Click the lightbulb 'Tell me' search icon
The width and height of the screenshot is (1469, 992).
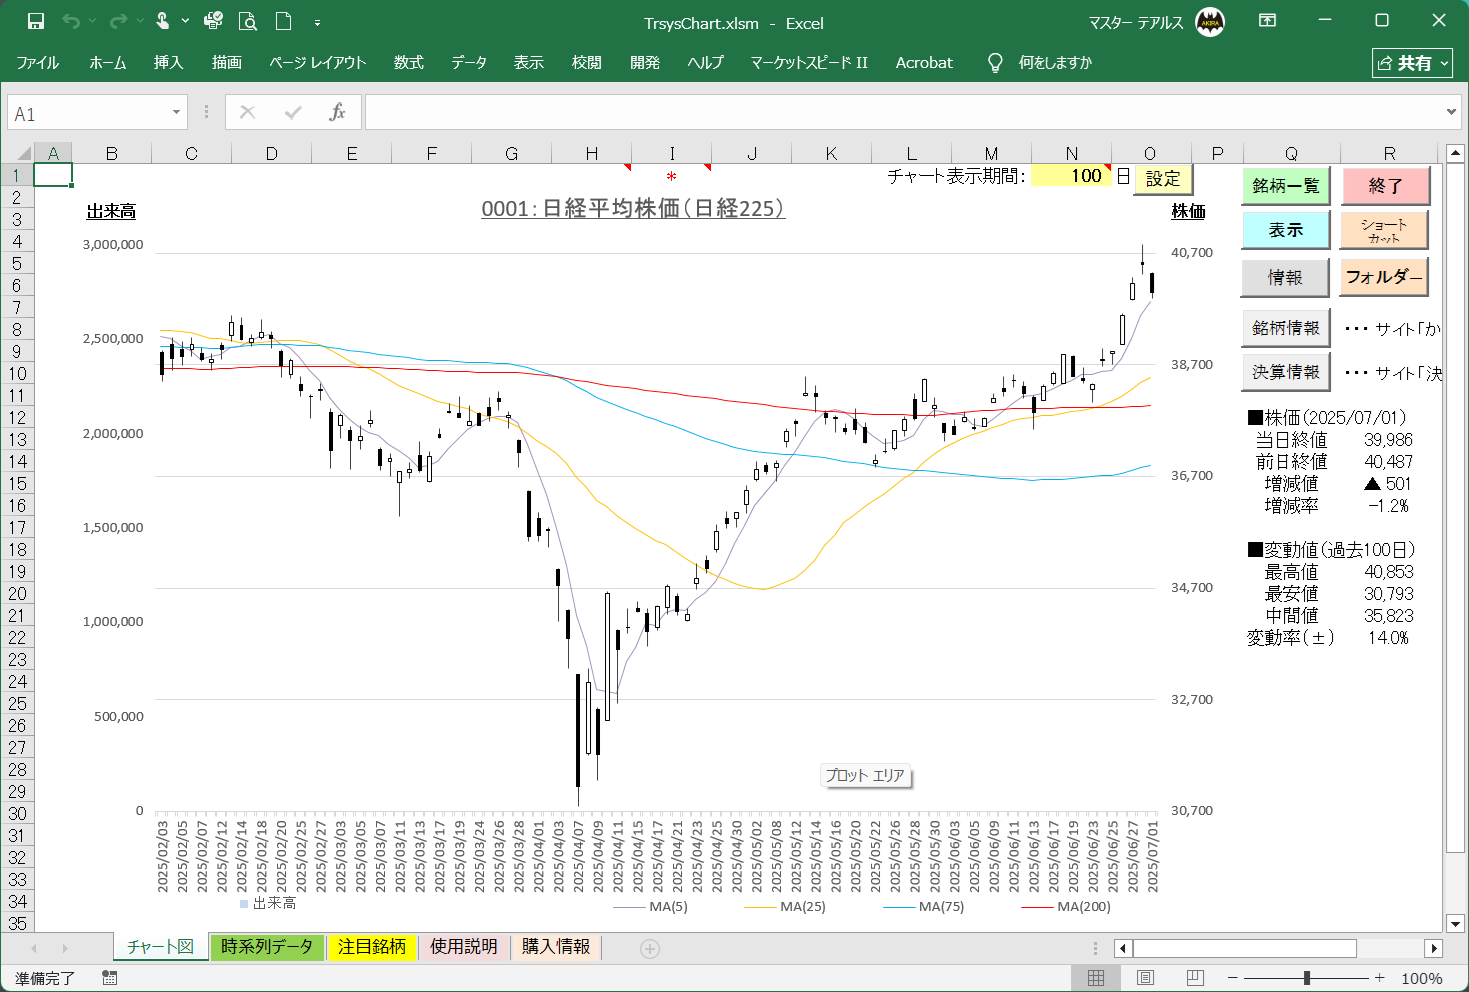coord(995,63)
